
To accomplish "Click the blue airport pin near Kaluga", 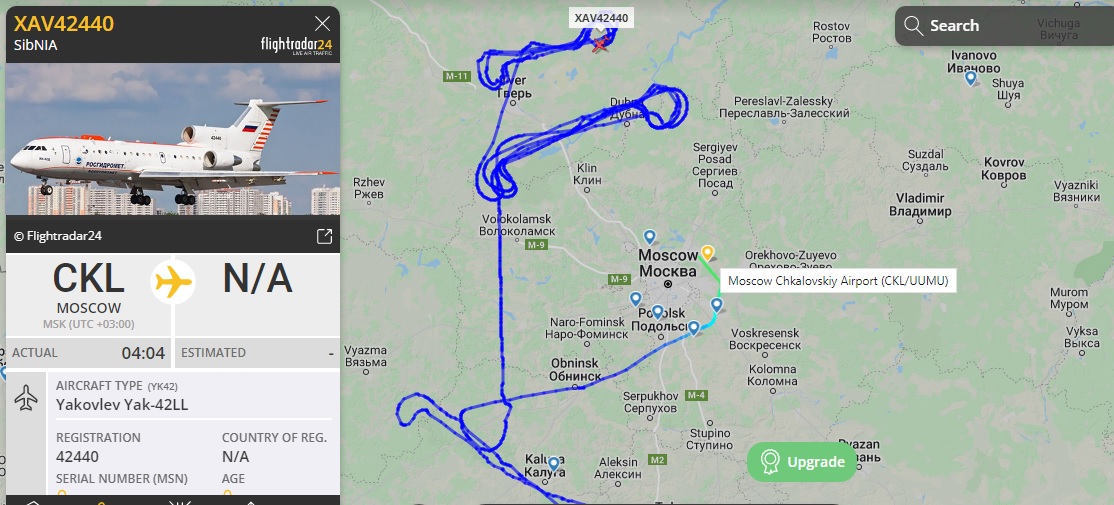I will (x=553, y=465).
